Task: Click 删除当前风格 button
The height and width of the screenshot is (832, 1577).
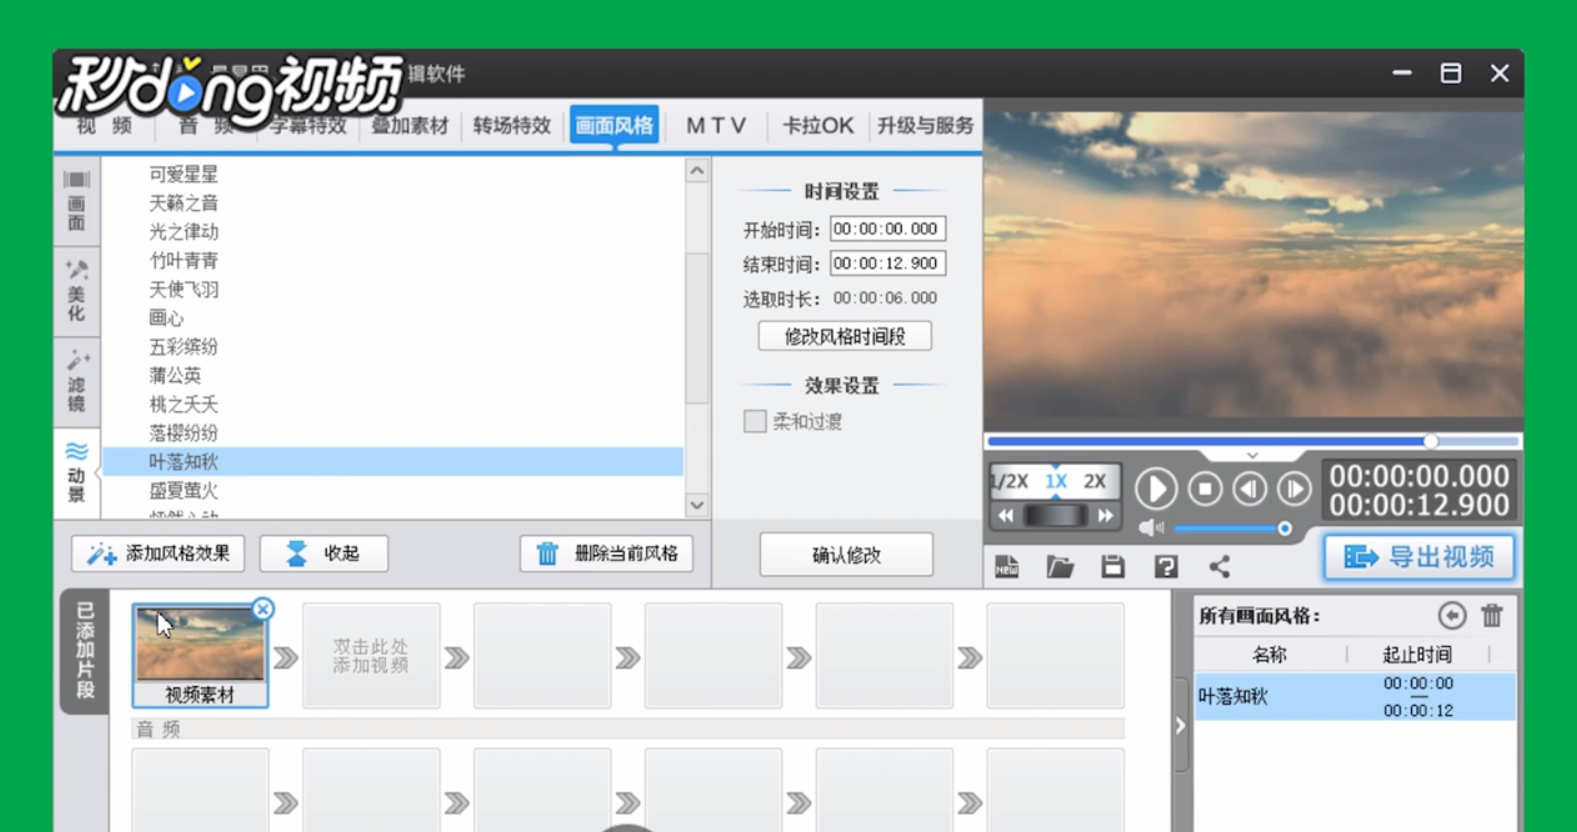Action: [606, 553]
